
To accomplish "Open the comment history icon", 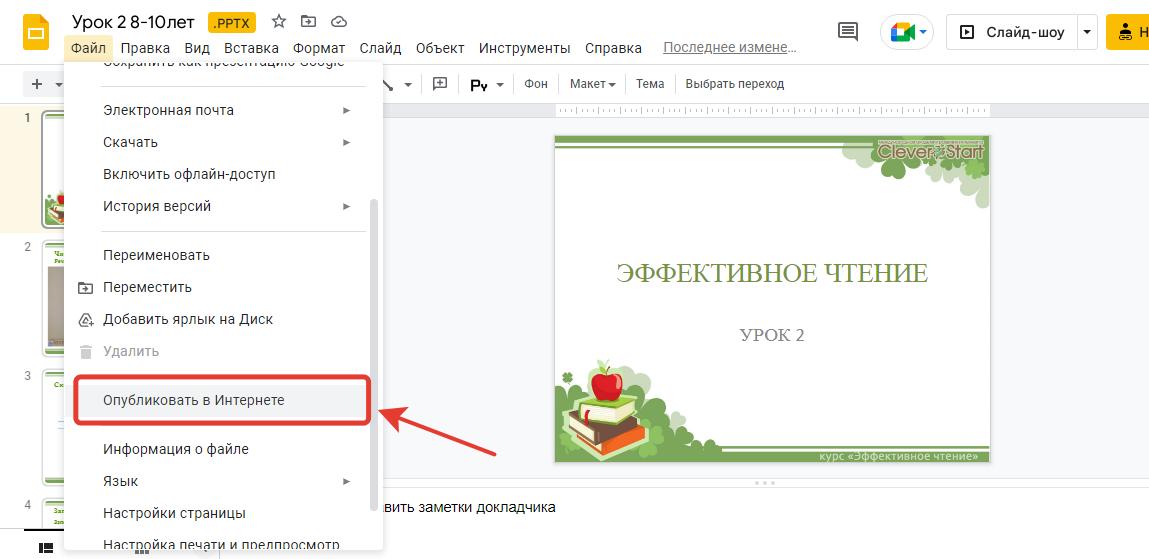I will tap(848, 32).
